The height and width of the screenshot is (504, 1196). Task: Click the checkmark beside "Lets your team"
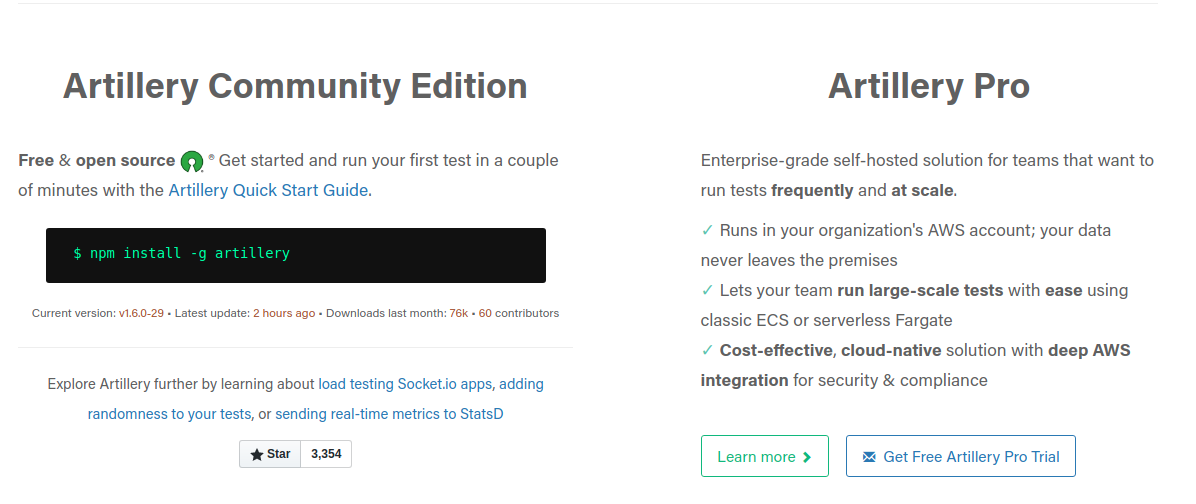(x=708, y=290)
